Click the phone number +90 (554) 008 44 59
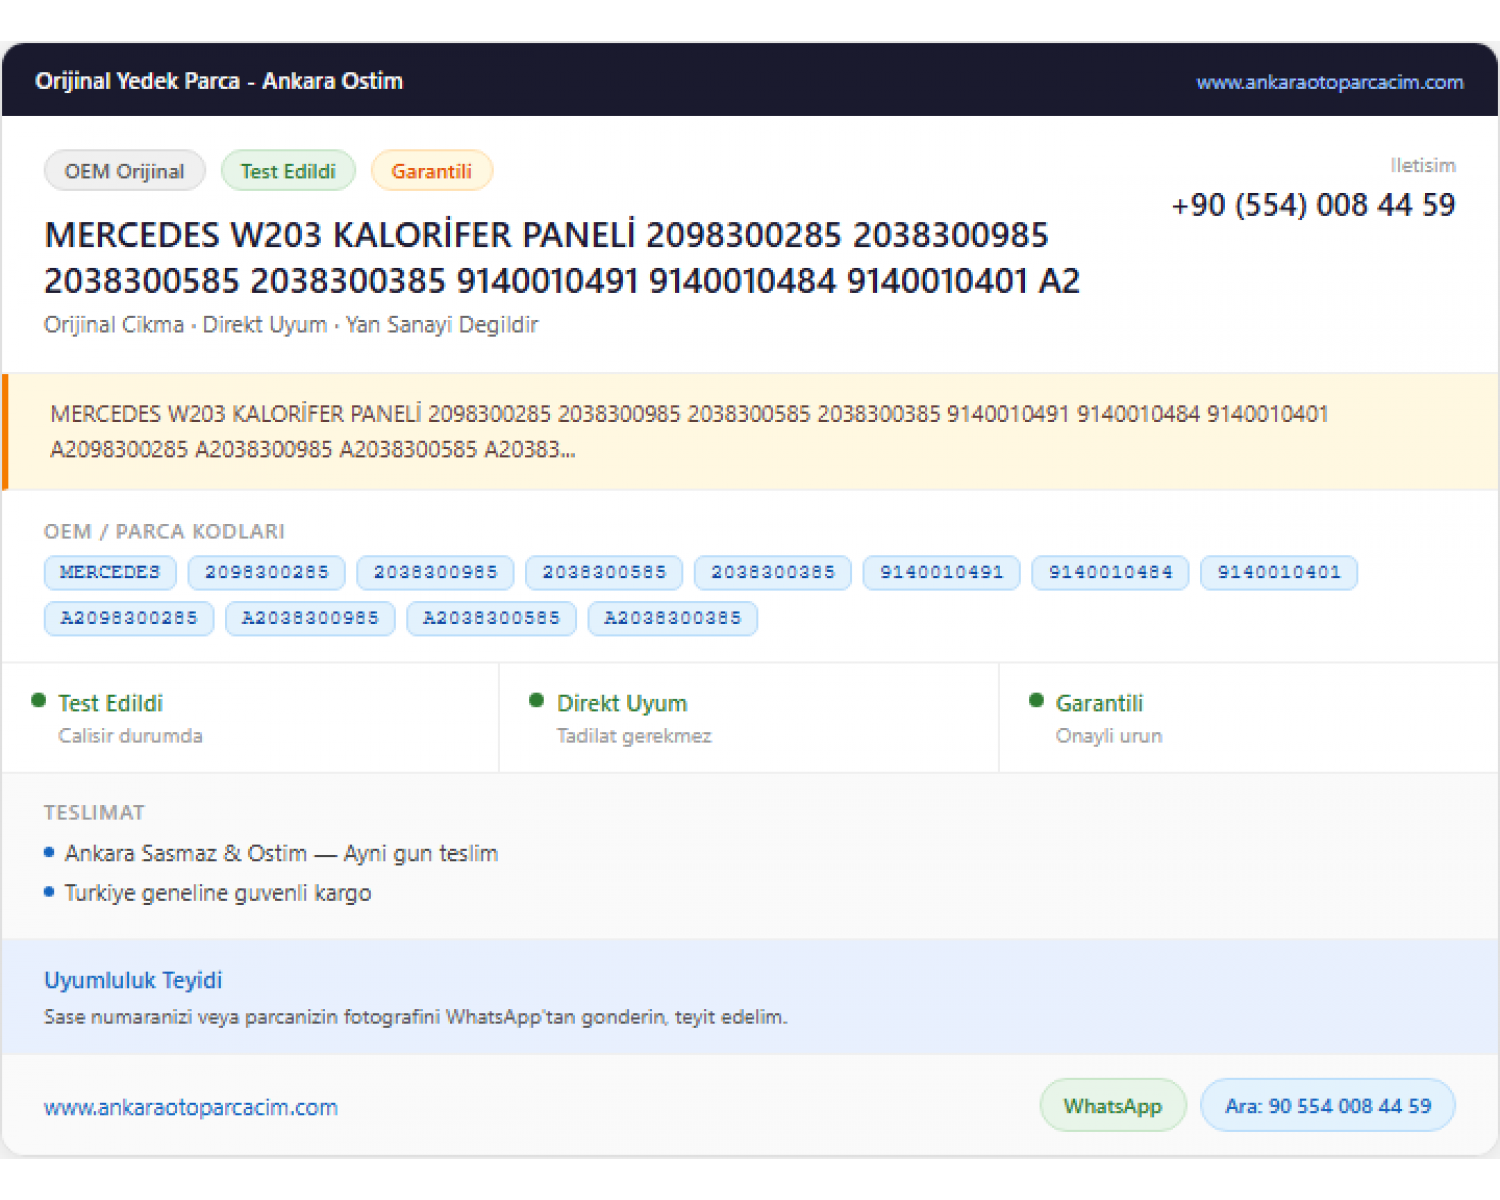 click(x=1313, y=205)
